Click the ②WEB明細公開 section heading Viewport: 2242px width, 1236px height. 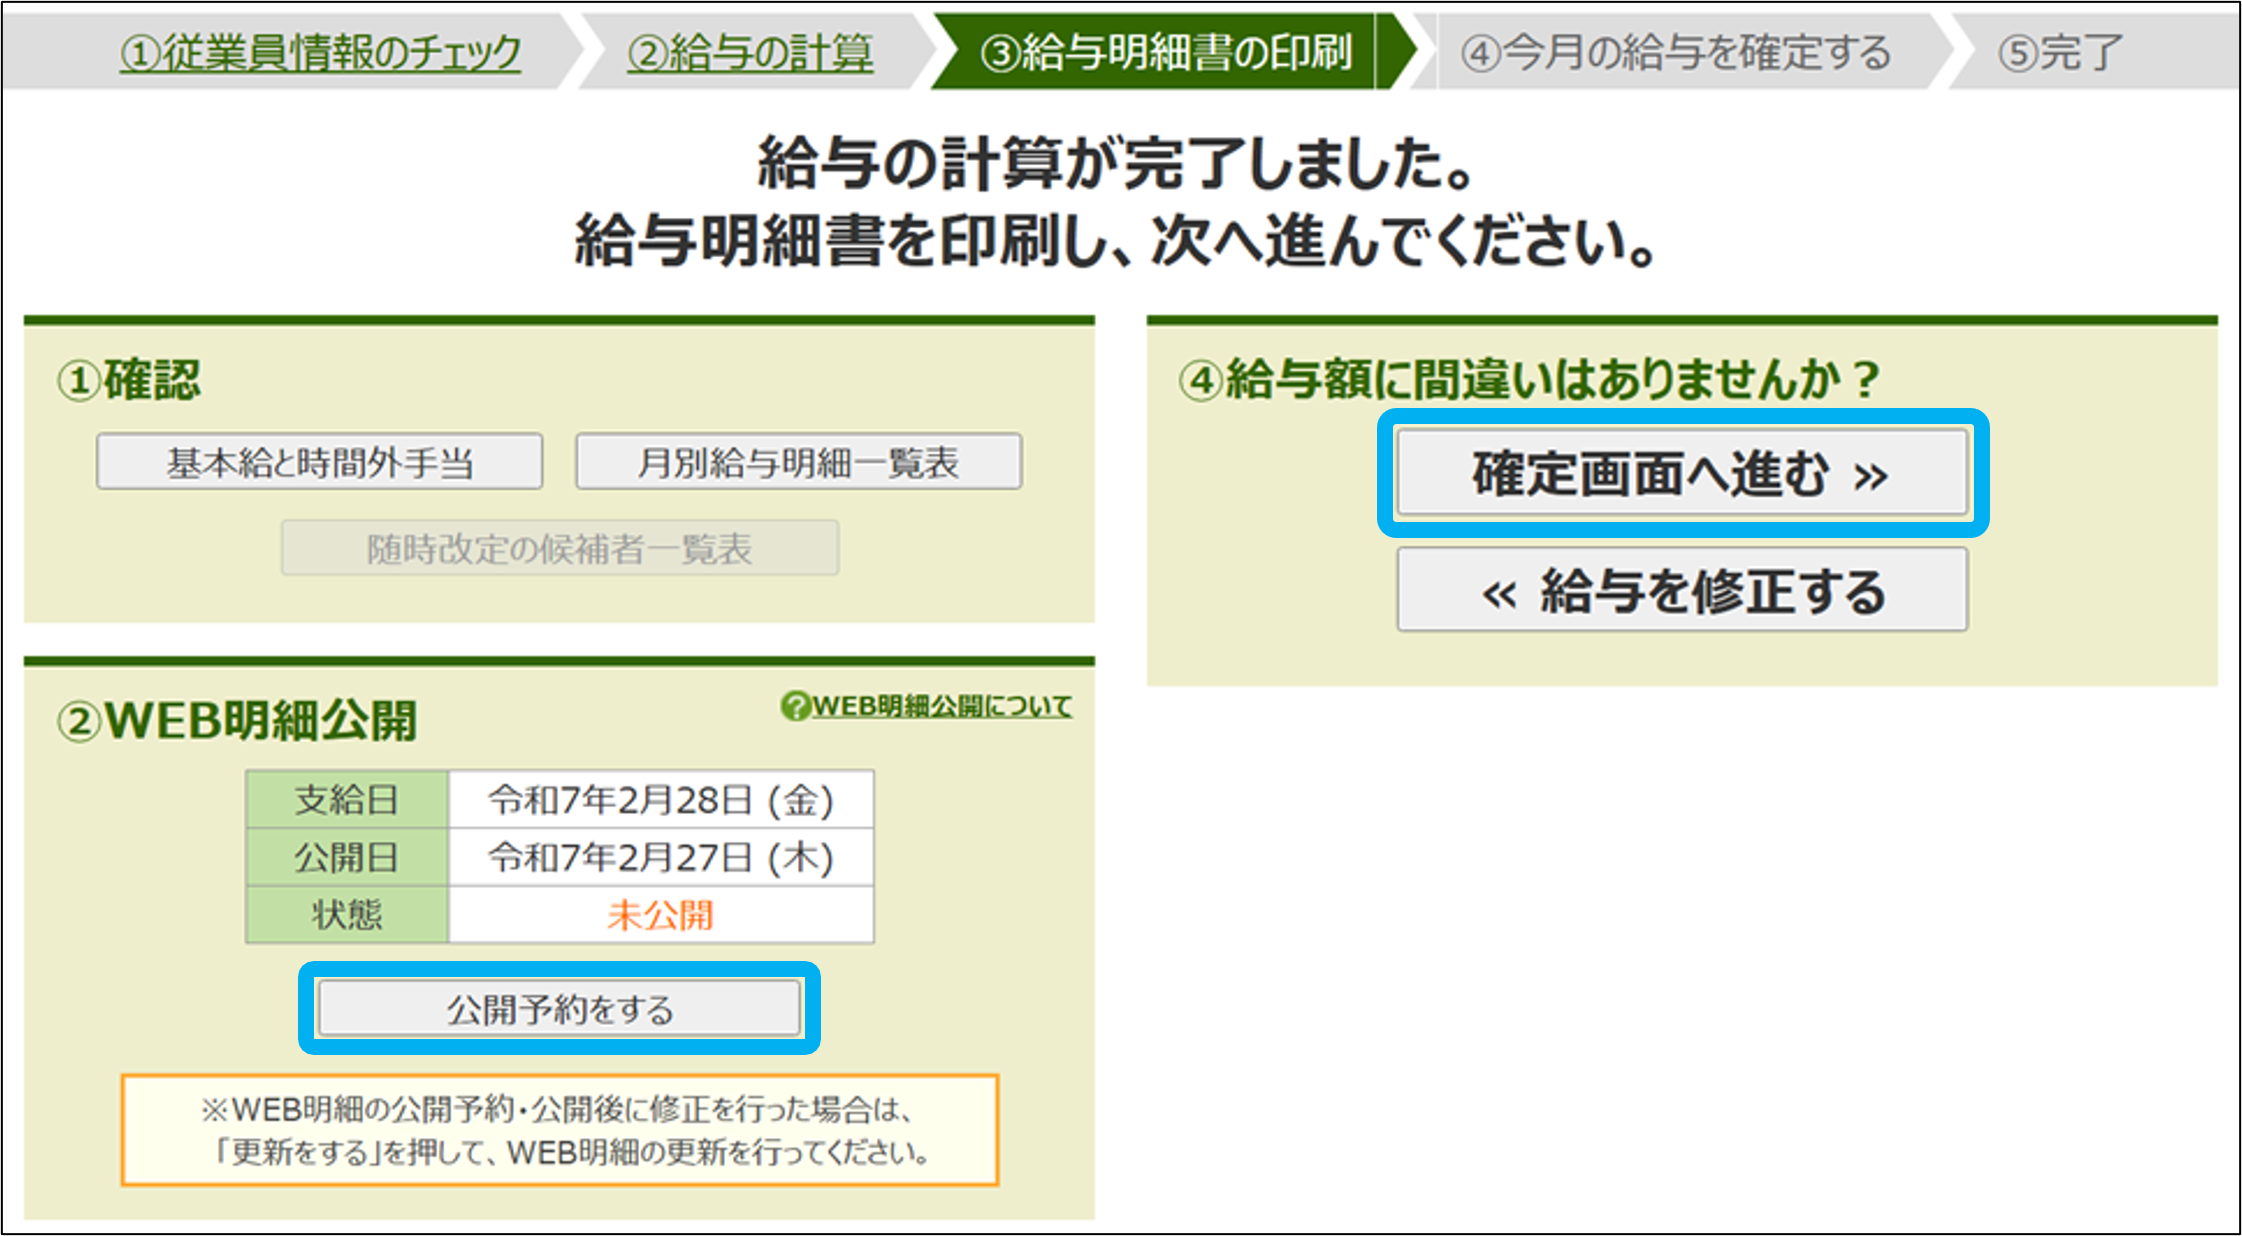coord(237,720)
